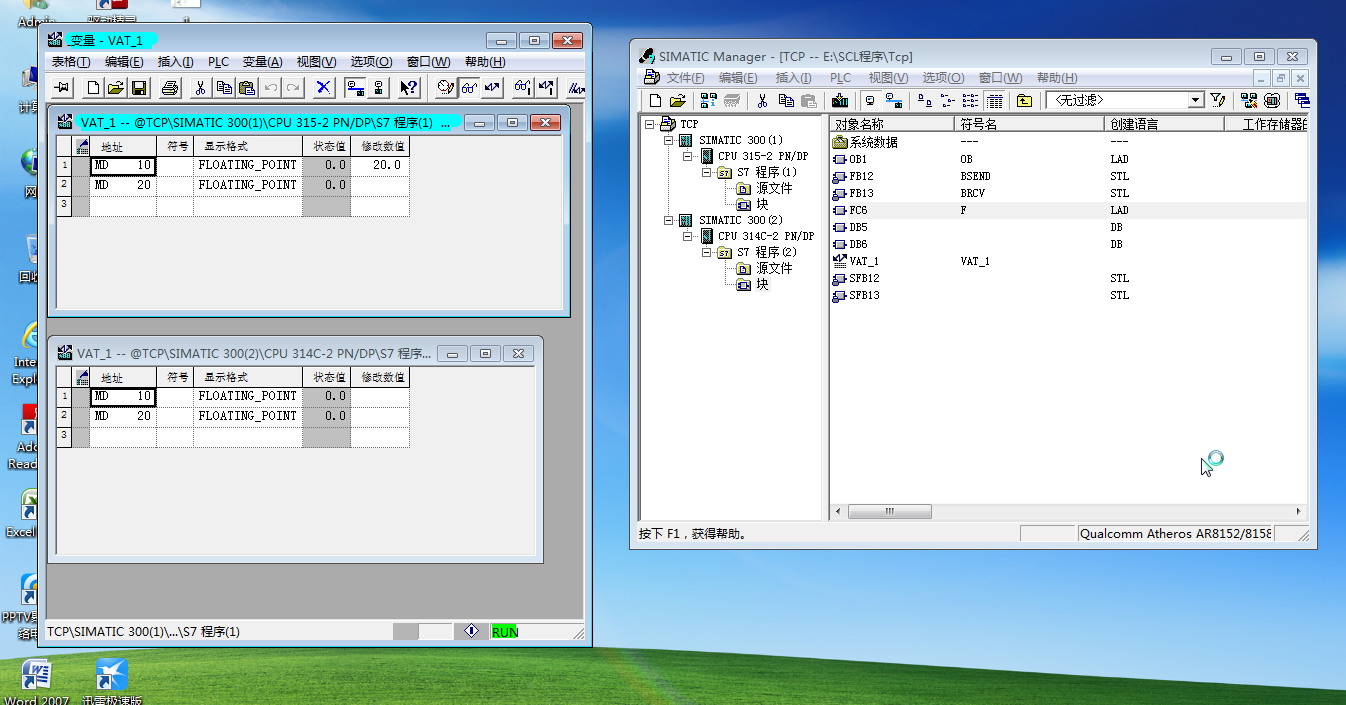Open PLC menu in VAT window

218,62
